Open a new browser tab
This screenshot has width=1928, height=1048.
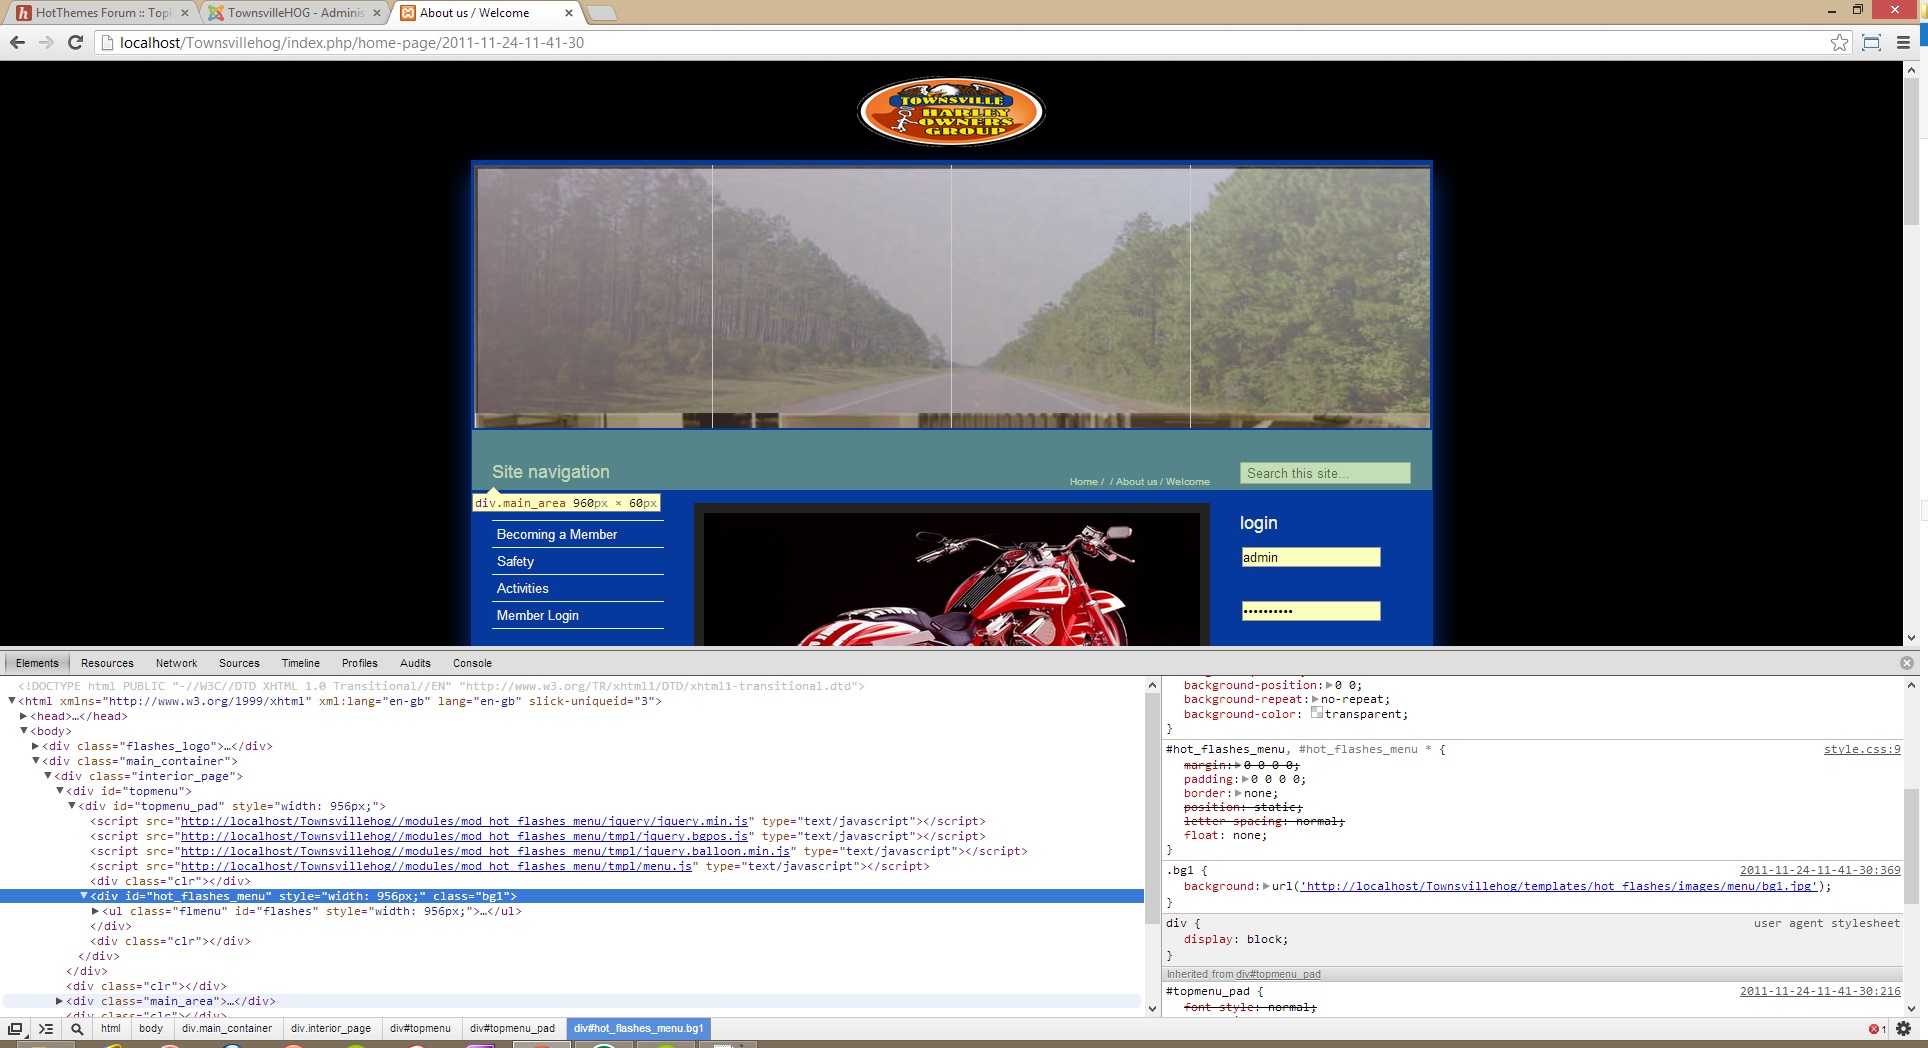(x=601, y=13)
